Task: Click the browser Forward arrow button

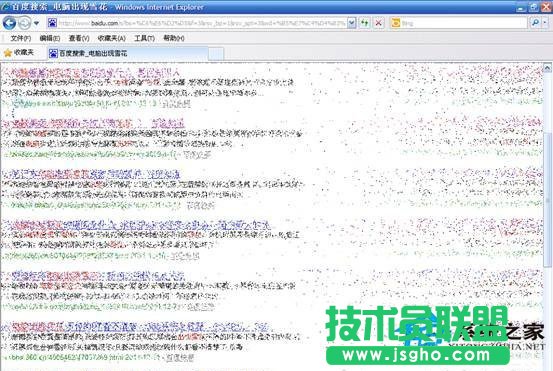Action: click(x=24, y=23)
